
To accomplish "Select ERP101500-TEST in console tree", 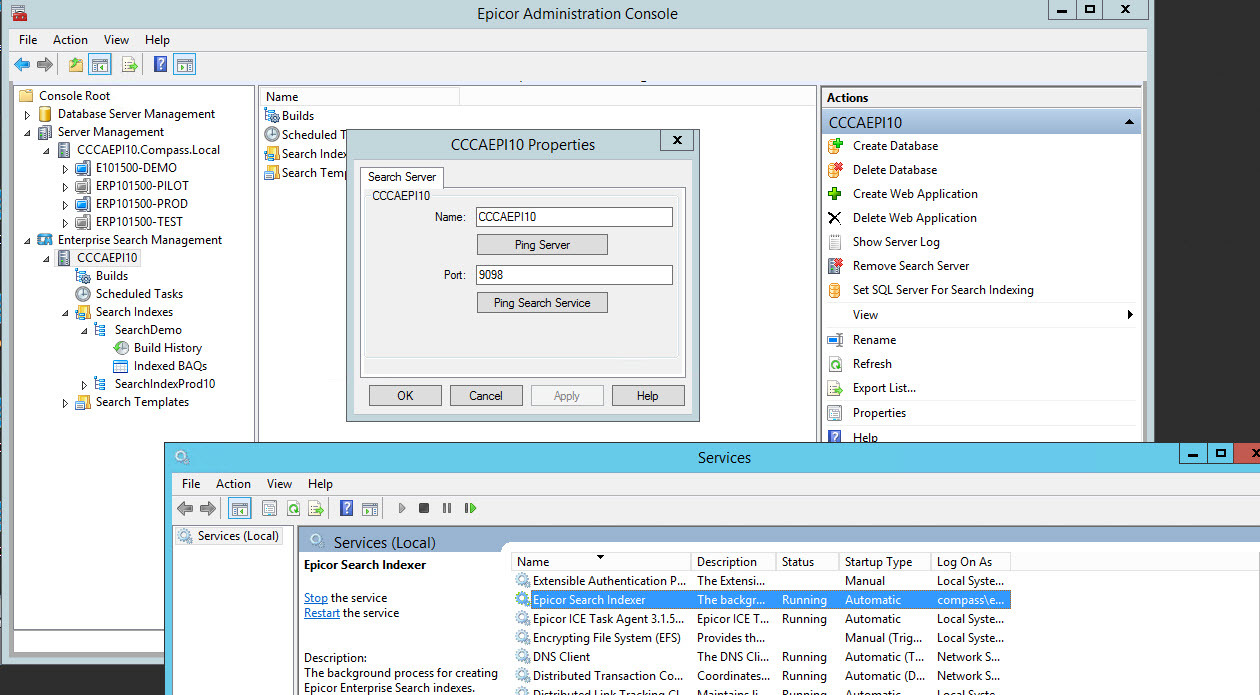I will 139,222.
